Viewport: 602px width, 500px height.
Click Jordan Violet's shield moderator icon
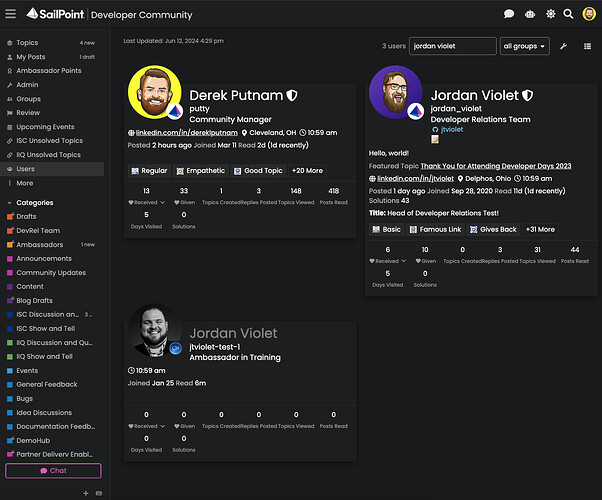click(528, 95)
